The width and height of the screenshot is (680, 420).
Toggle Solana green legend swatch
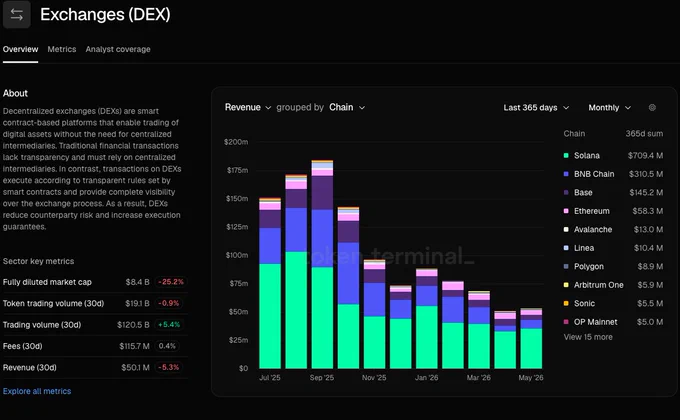tap(566, 155)
